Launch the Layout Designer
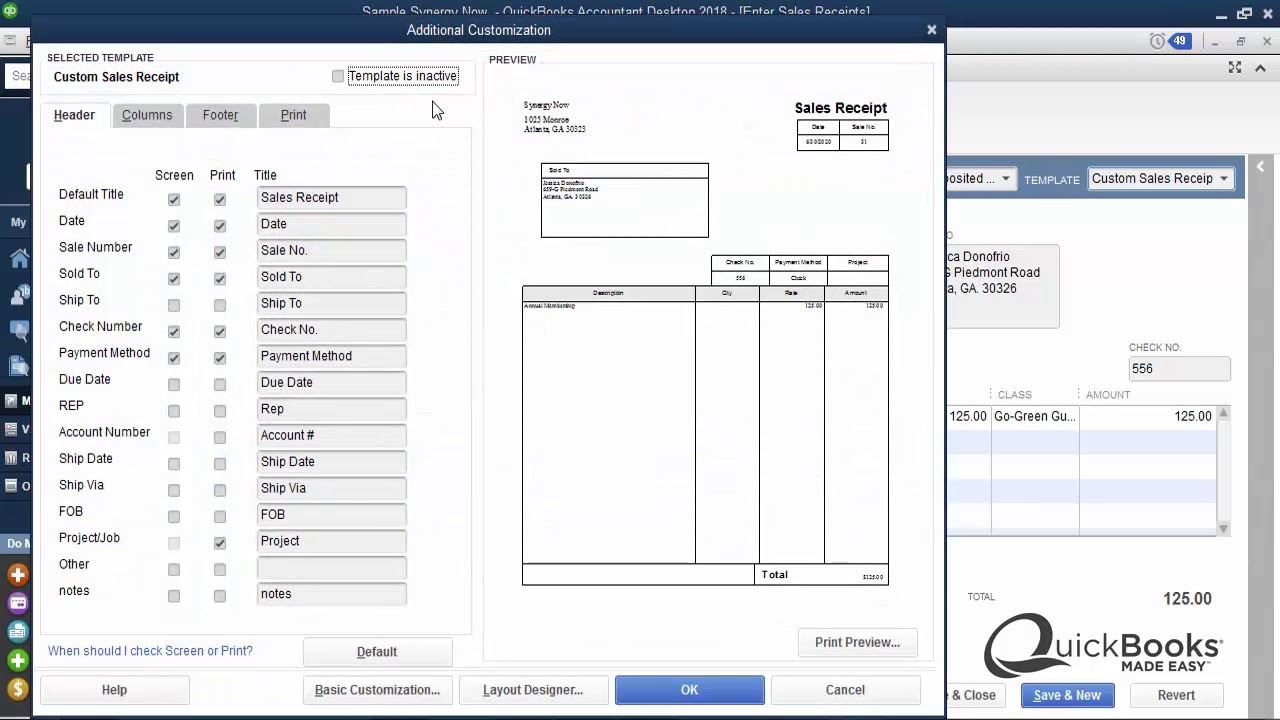This screenshot has height=720, width=1280. click(533, 690)
